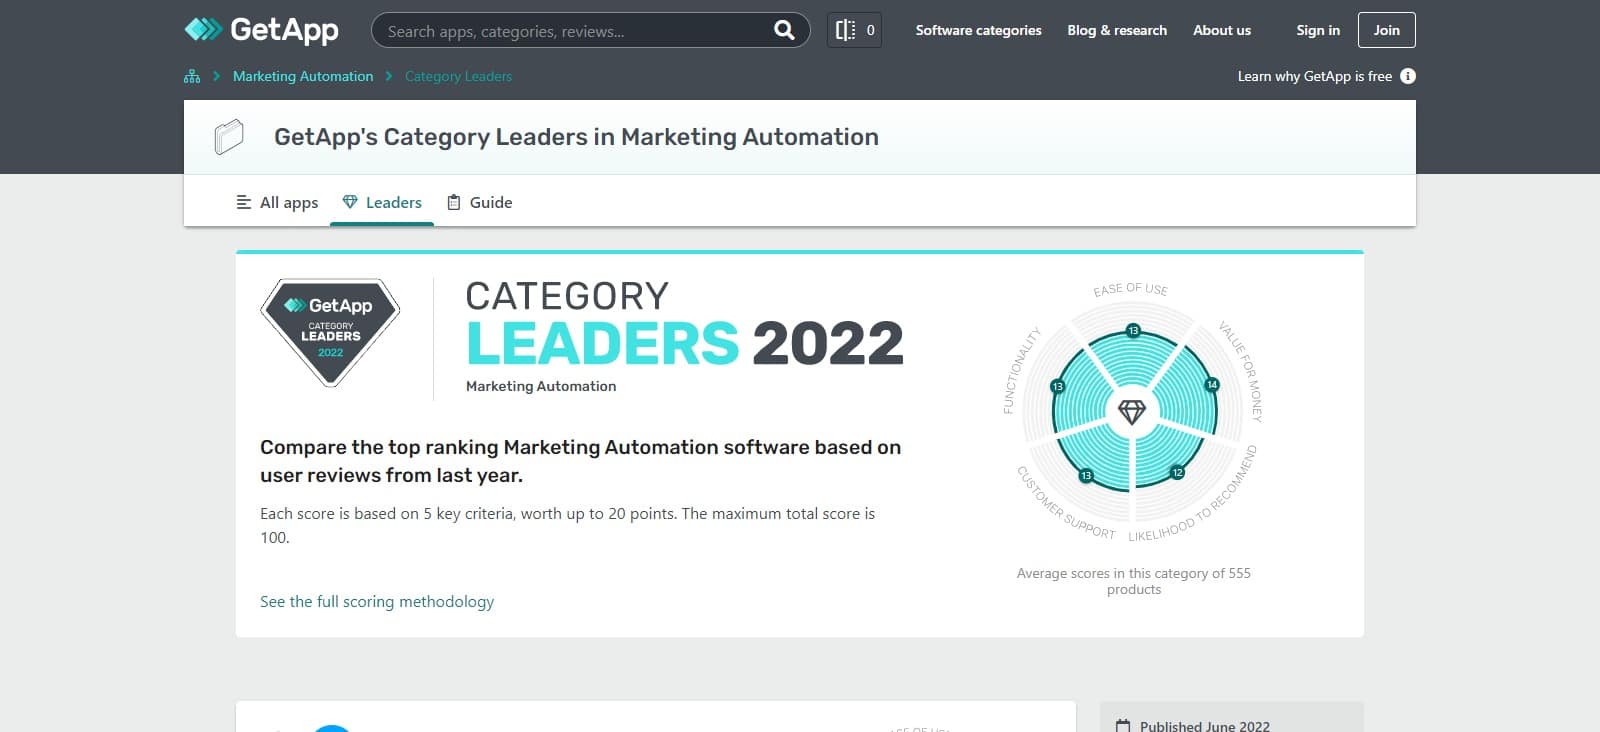This screenshot has height=732, width=1600.
Task: Click the sitemap breadcrumb home icon
Action: (x=192, y=76)
